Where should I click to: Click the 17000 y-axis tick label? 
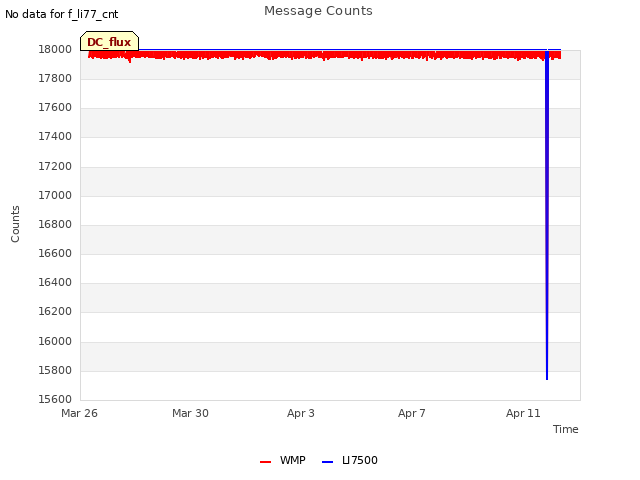(x=55, y=195)
